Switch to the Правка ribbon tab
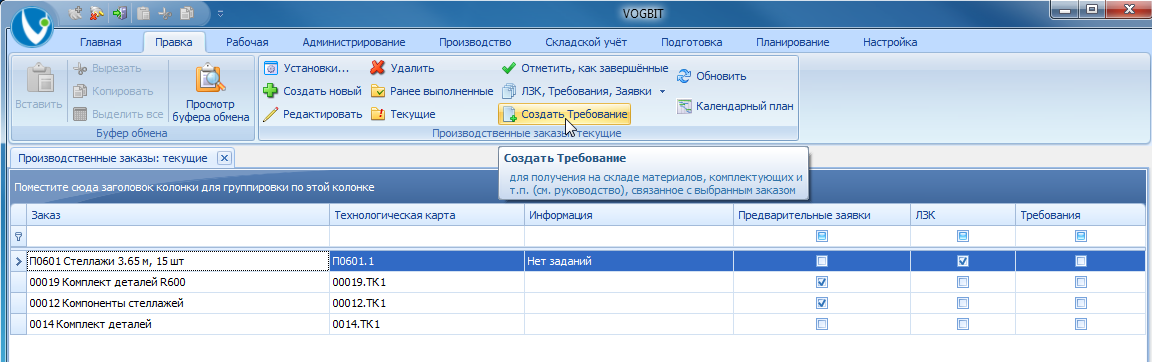Viewport: 1152px width, 362px height. [x=174, y=42]
